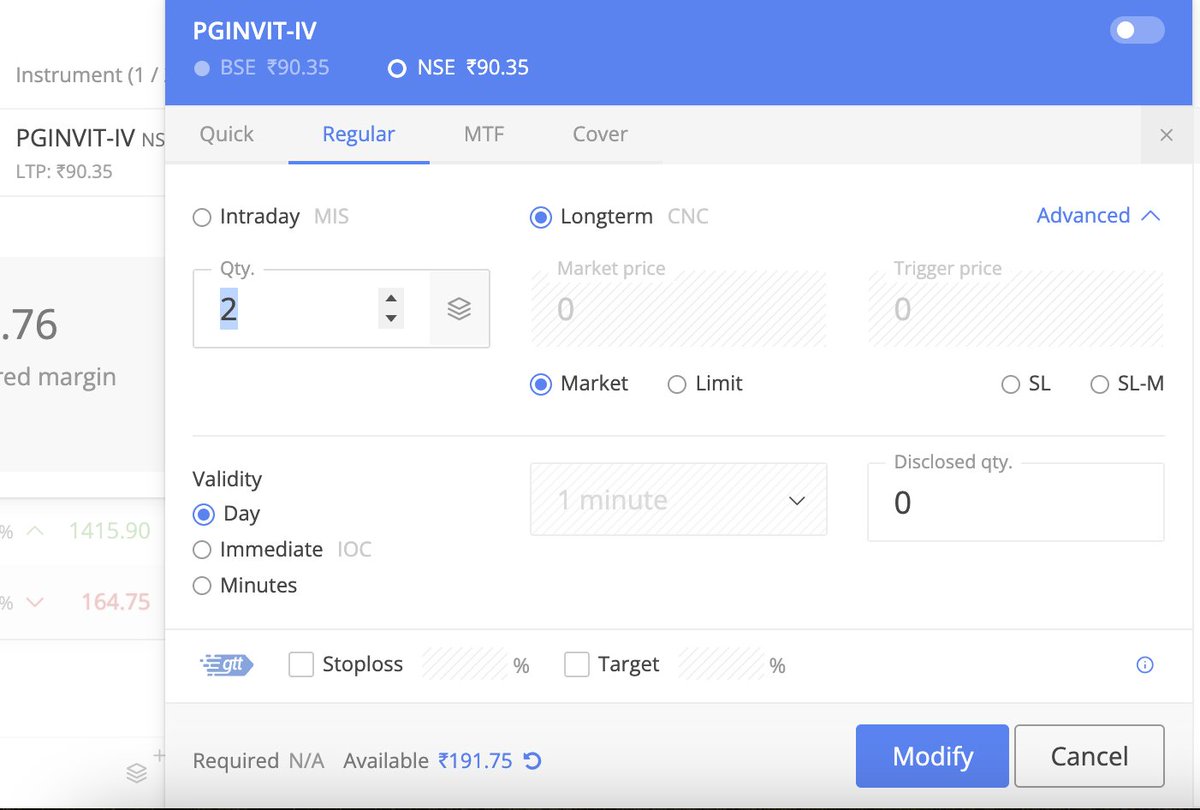
Task: Choose Intraday MIS product type
Action: point(202,217)
